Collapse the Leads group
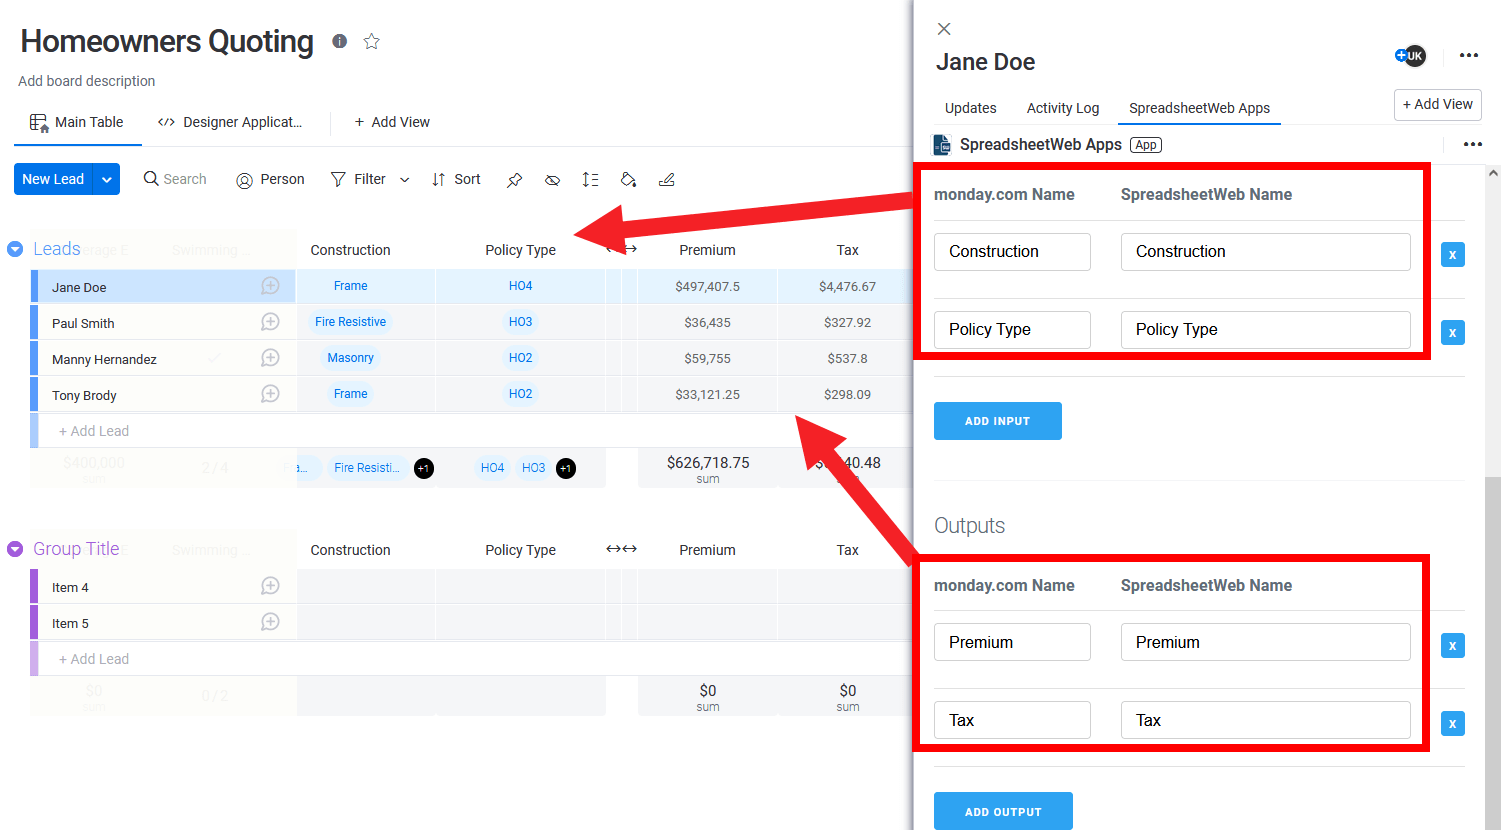1501x830 pixels. (x=15, y=249)
